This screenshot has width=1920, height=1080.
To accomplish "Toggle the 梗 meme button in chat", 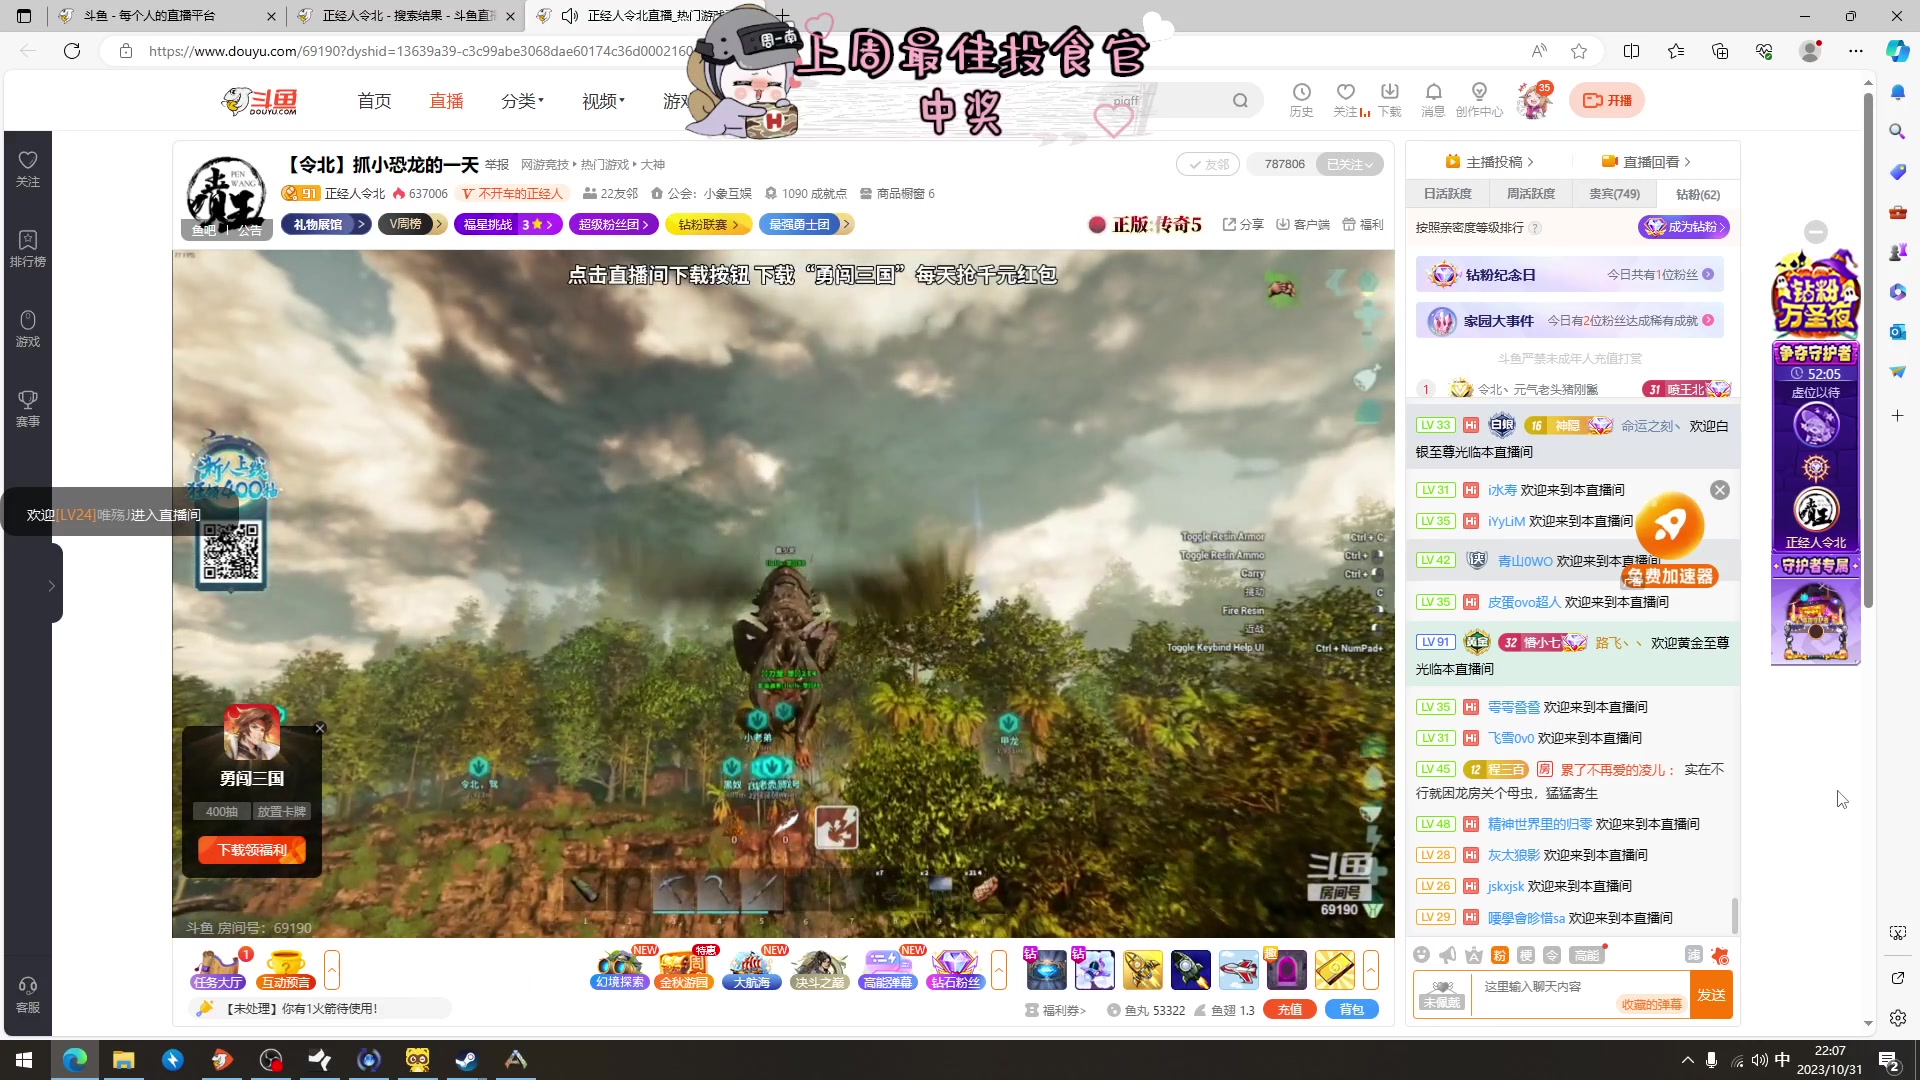I will [x=1525, y=955].
